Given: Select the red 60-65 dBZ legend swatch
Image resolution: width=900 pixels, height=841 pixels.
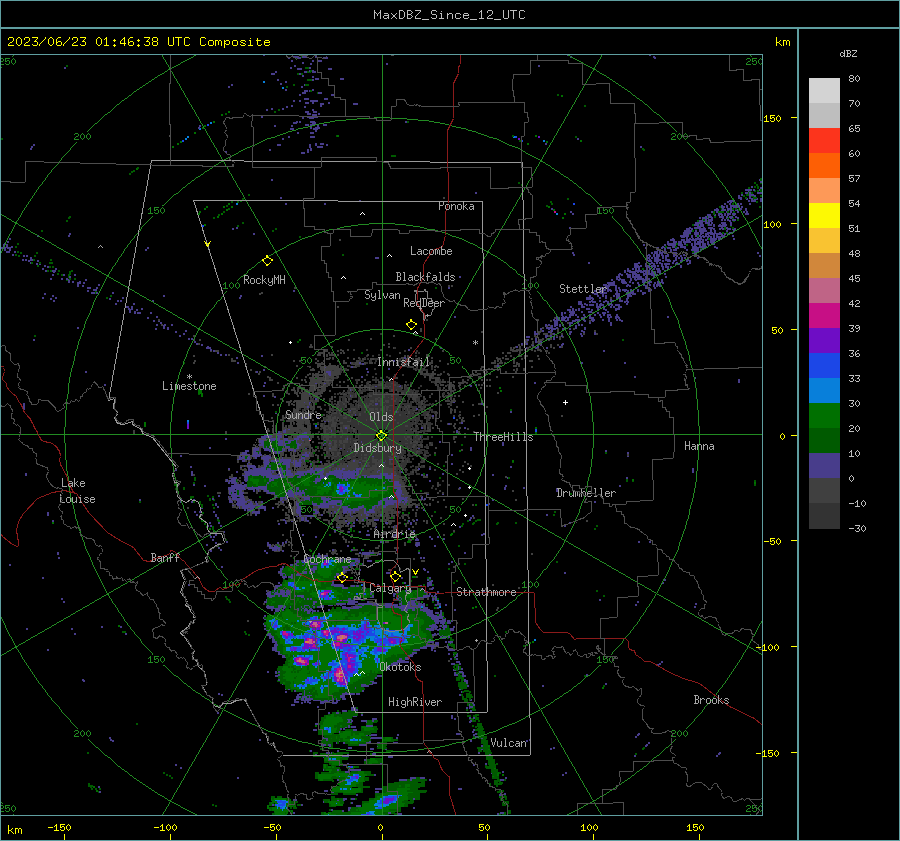Looking at the screenshot, I should [x=824, y=141].
